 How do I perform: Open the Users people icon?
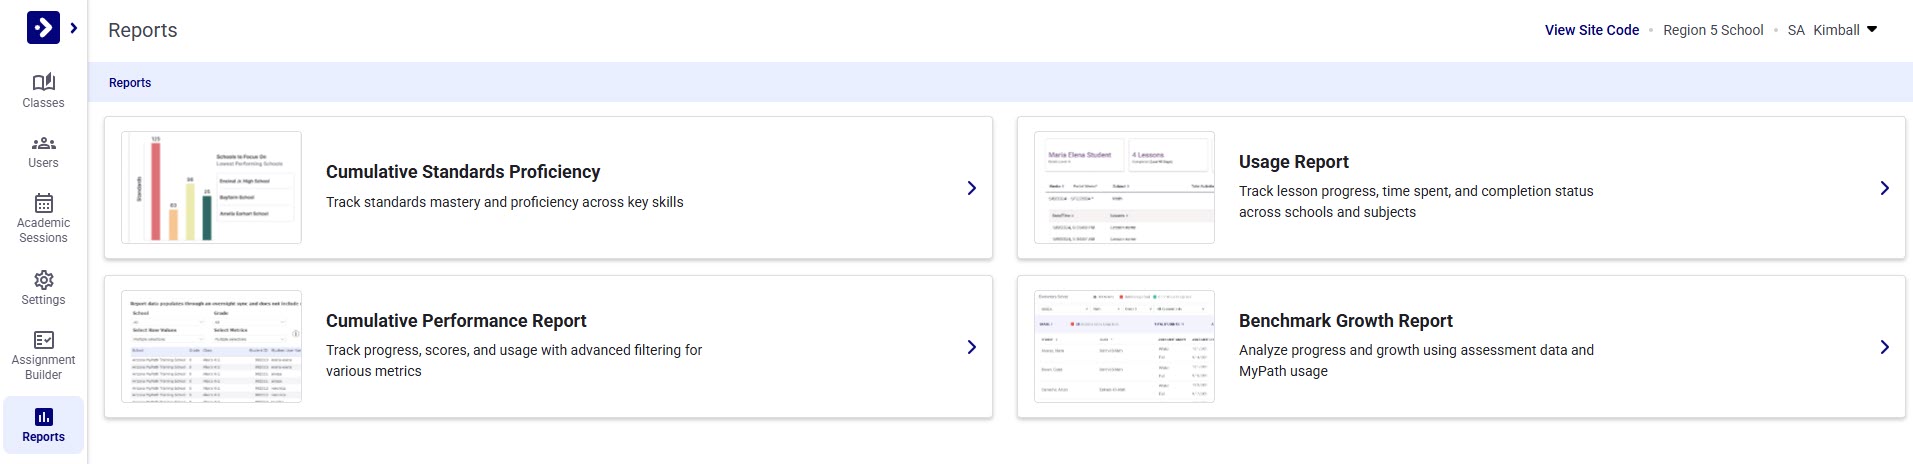43,143
